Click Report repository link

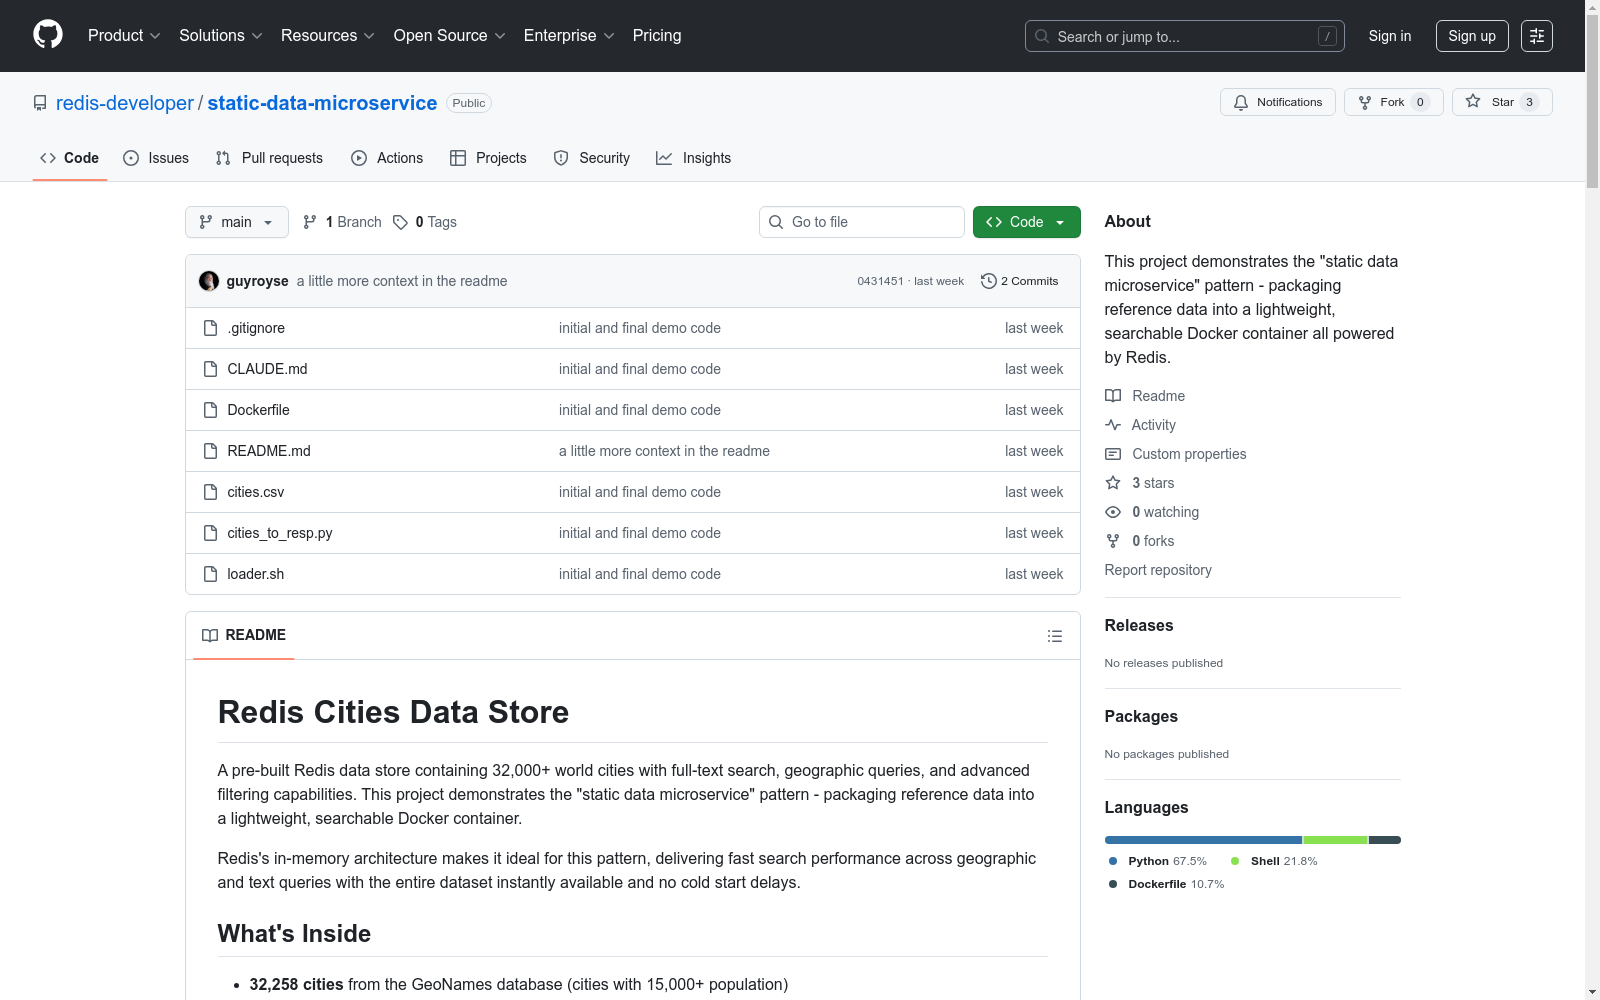1158,570
